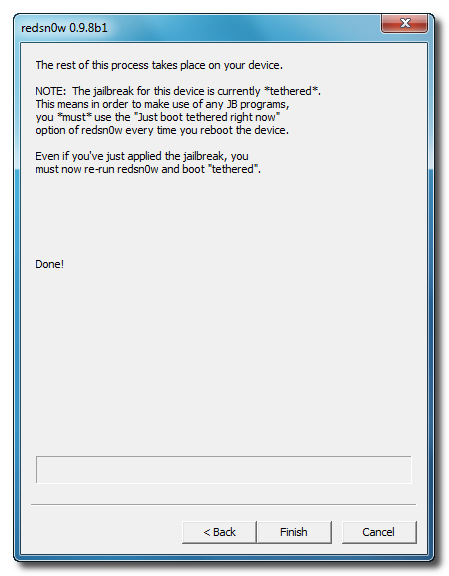
Task: Click the Finish button
Action: pos(294,532)
